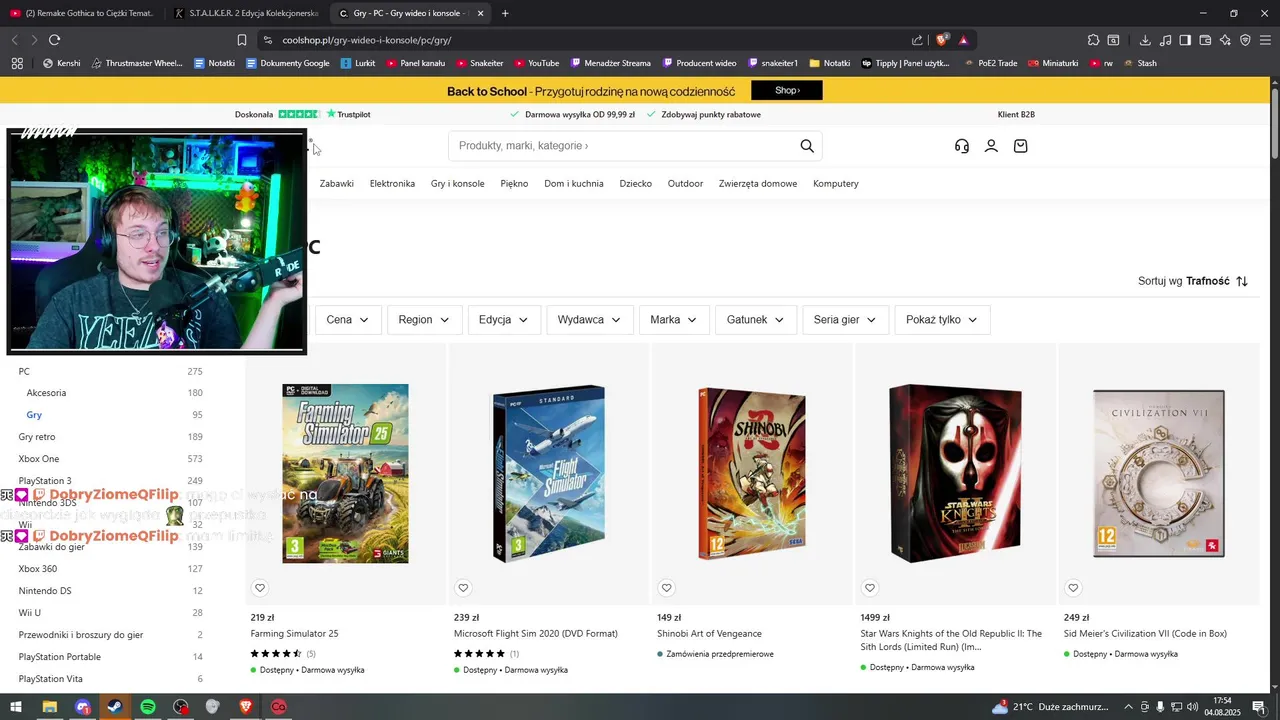Open bookmarks apps grid icon
Image resolution: width=1280 pixels, height=720 pixels.
(17, 63)
